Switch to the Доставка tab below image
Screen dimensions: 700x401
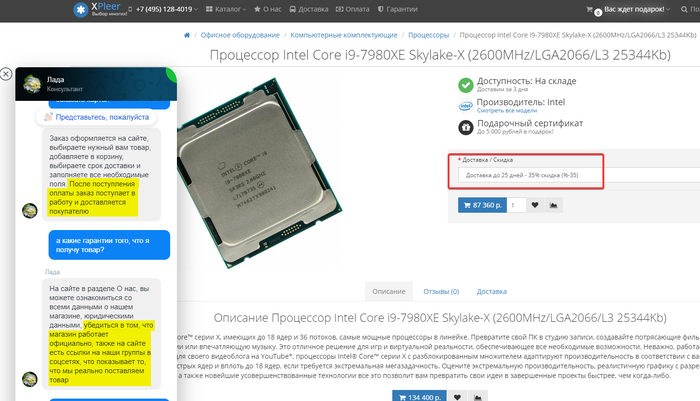(x=492, y=292)
